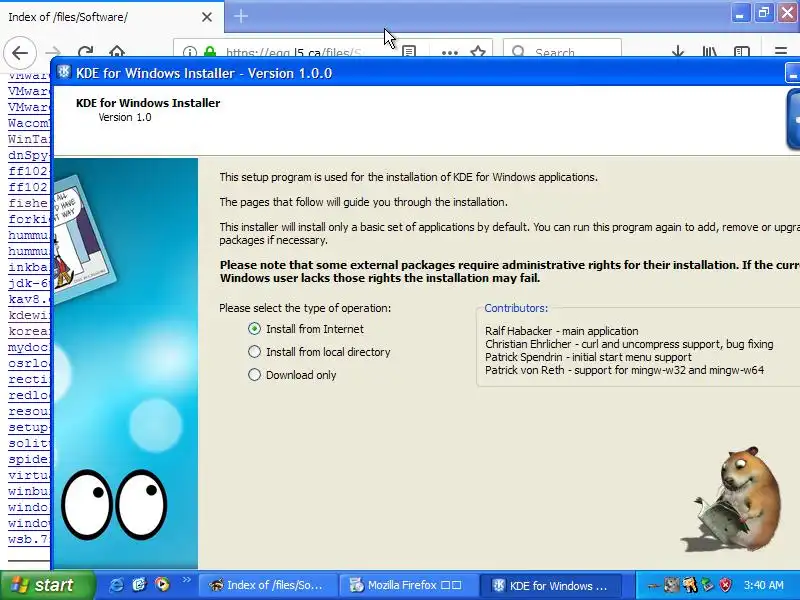Click Patrick von Reth contributor line

tap(624, 370)
